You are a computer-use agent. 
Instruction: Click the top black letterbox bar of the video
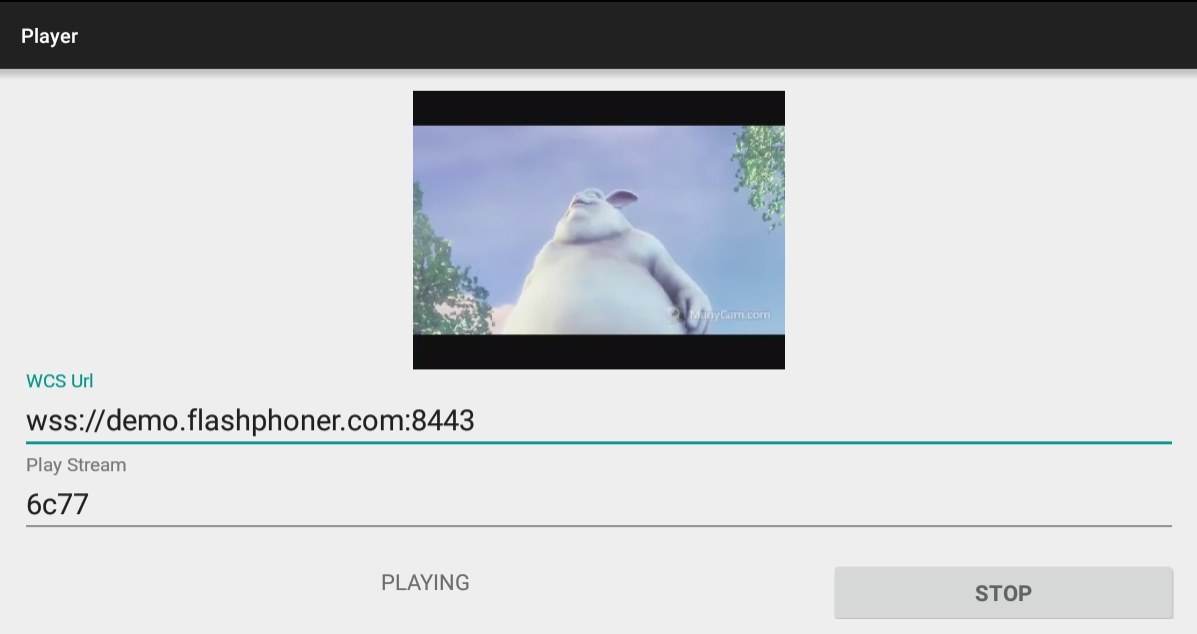598,108
